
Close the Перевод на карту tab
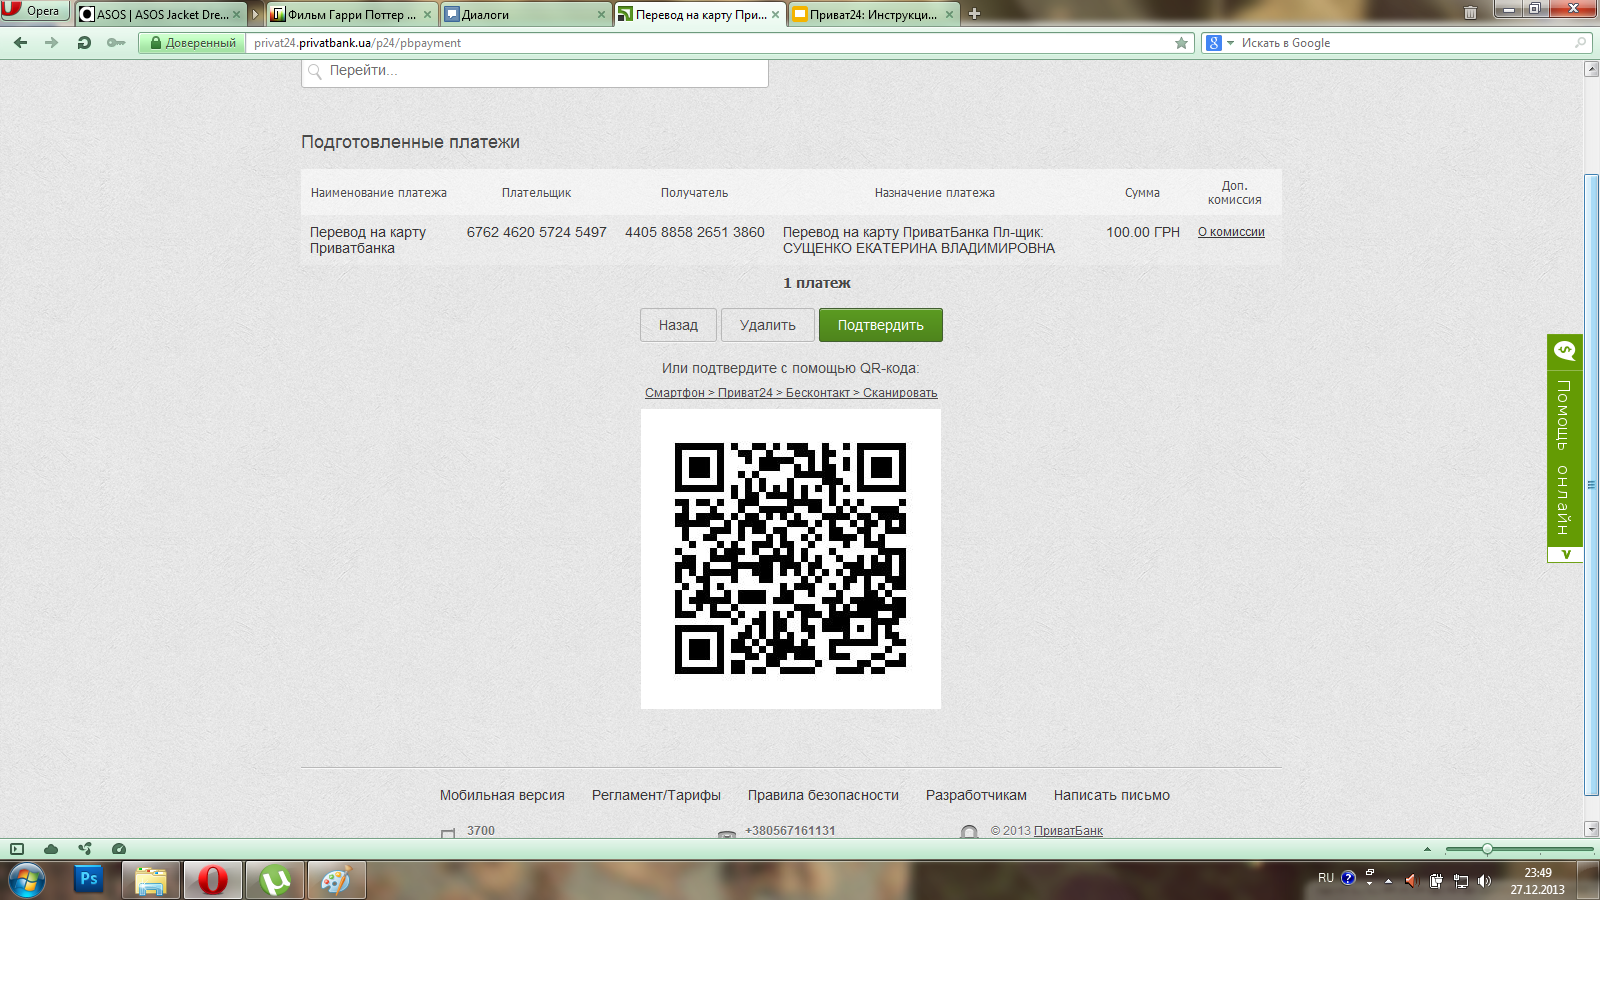tap(775, 15)
